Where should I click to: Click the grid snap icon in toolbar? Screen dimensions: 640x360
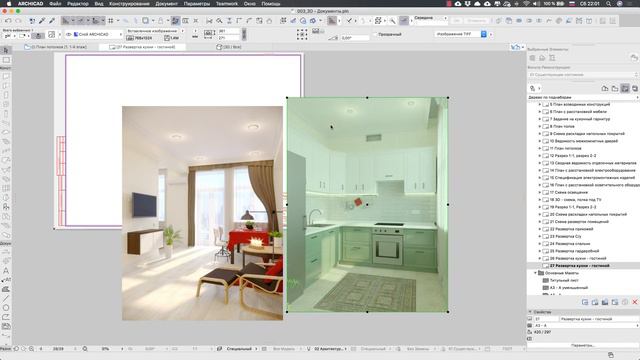[111, 20]
